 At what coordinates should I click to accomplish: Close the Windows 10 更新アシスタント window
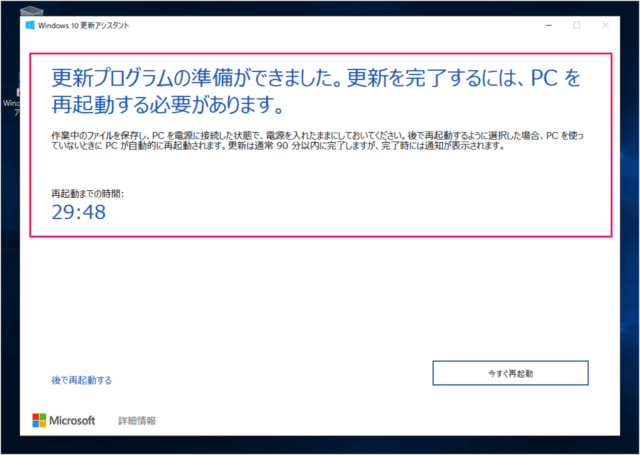605,23
